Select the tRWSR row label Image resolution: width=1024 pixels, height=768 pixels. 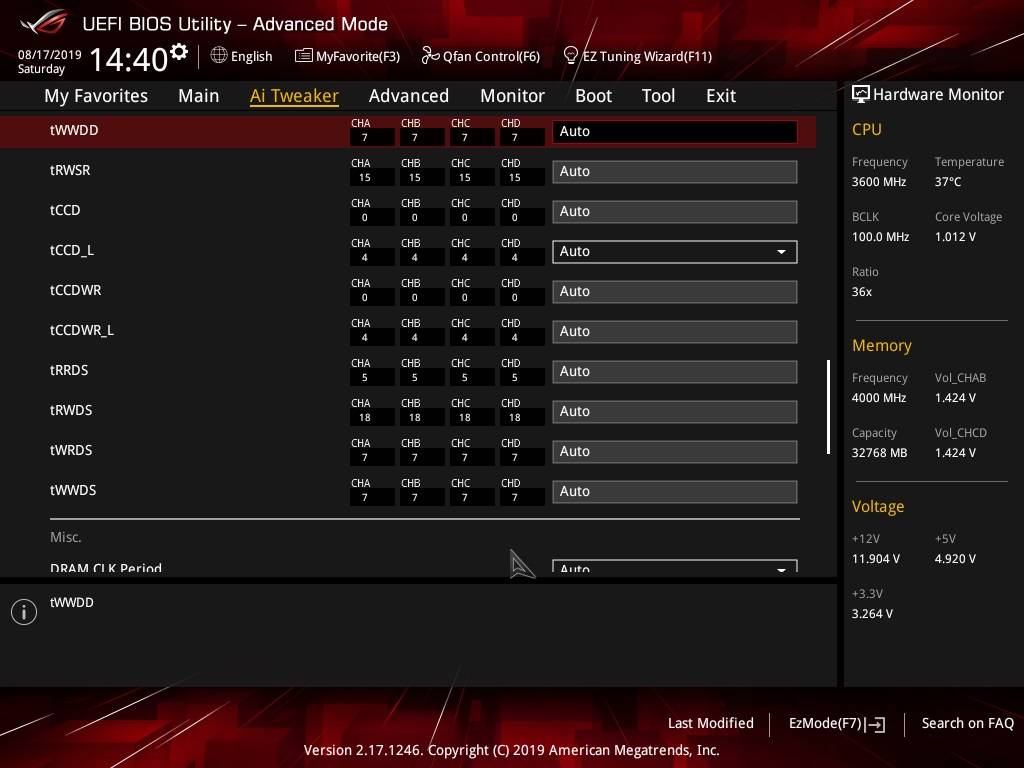[x=70, y=170]
